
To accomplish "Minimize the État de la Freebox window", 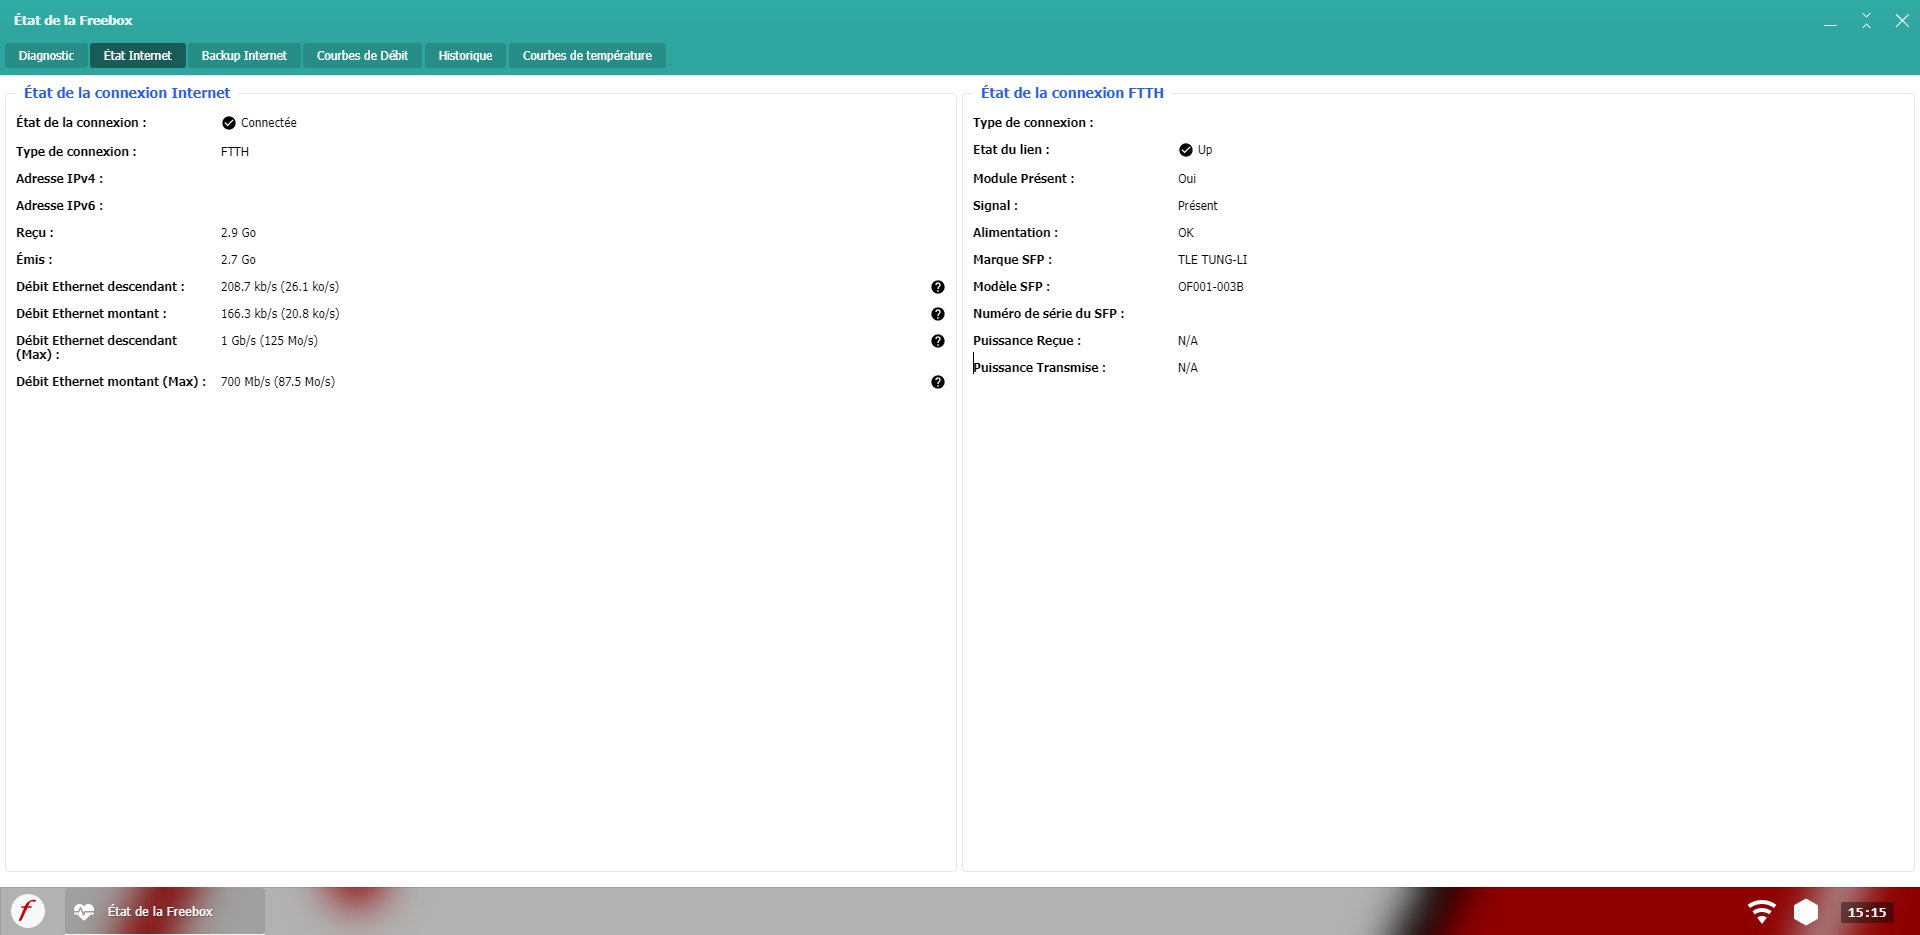I will coord(1830,21).
